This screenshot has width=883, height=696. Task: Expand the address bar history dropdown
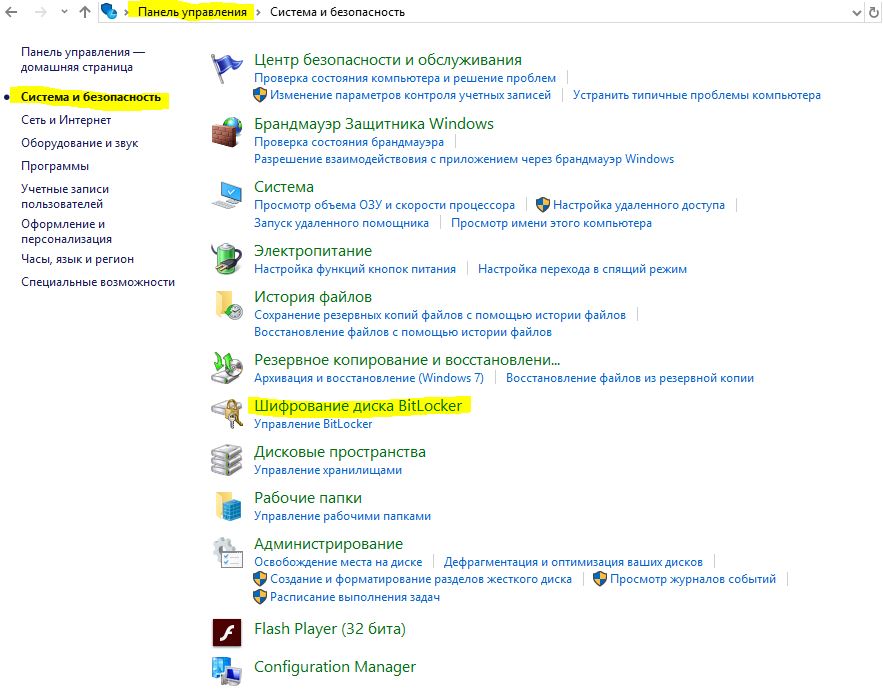coord(857,12)
